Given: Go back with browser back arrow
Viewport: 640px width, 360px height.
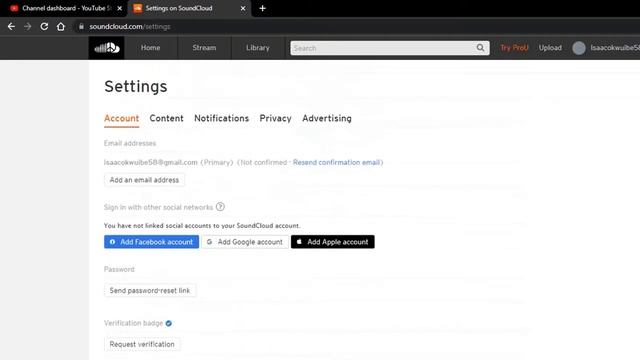Looking at the screenshot, I should pyautogui.click(x=11, y=27).
